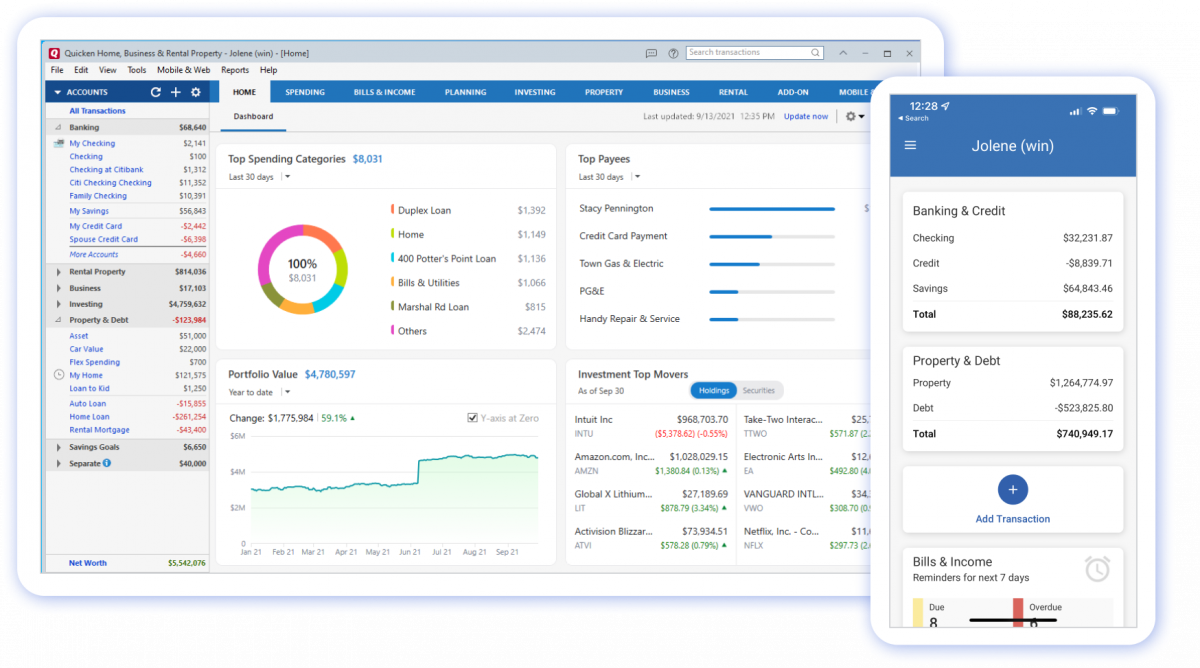The width and height of the screenshot is (1200, 668).
Task: Open the File menu
Action: (57, 70)
